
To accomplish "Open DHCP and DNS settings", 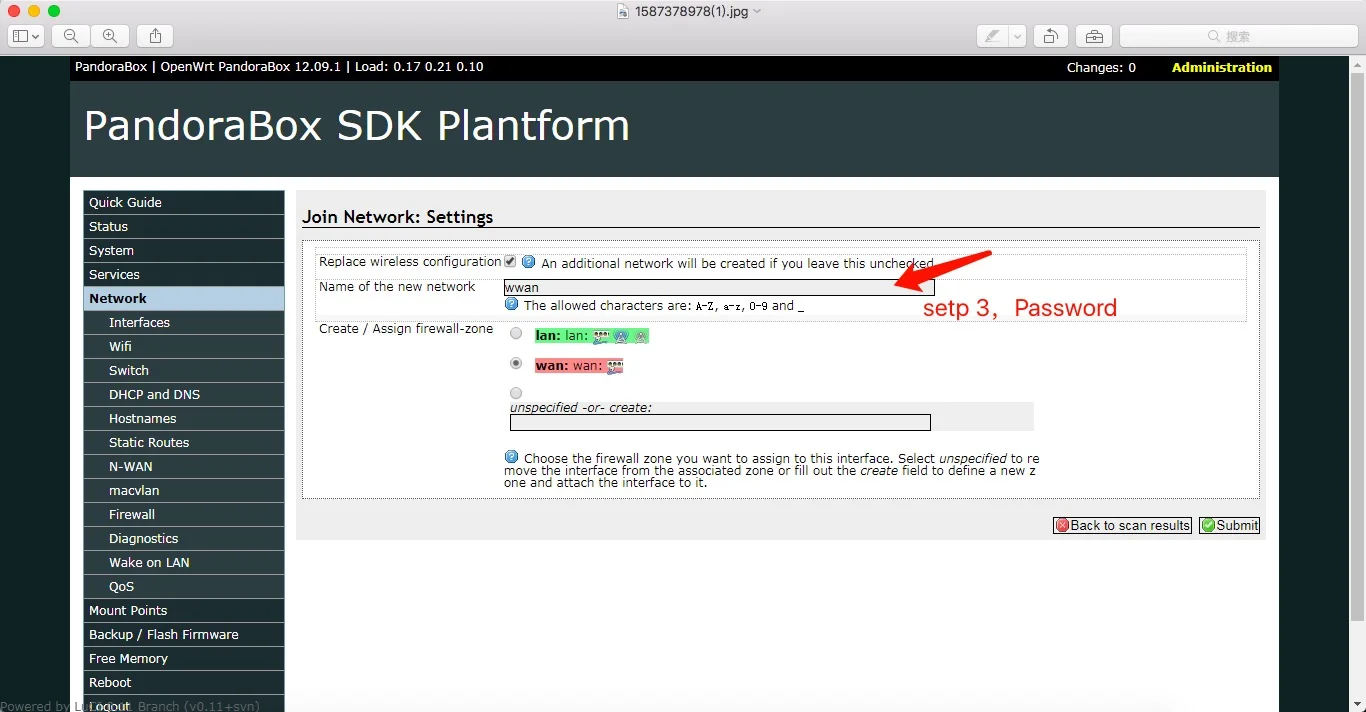I will tap(184, 394).
